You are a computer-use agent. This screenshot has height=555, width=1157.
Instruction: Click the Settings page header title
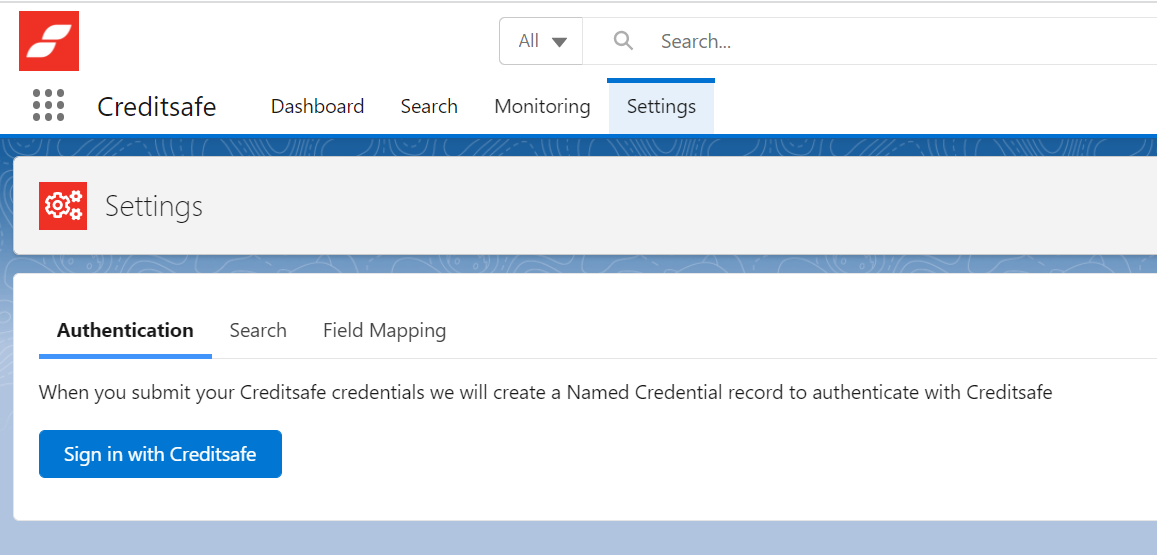(x=153, y=206)
